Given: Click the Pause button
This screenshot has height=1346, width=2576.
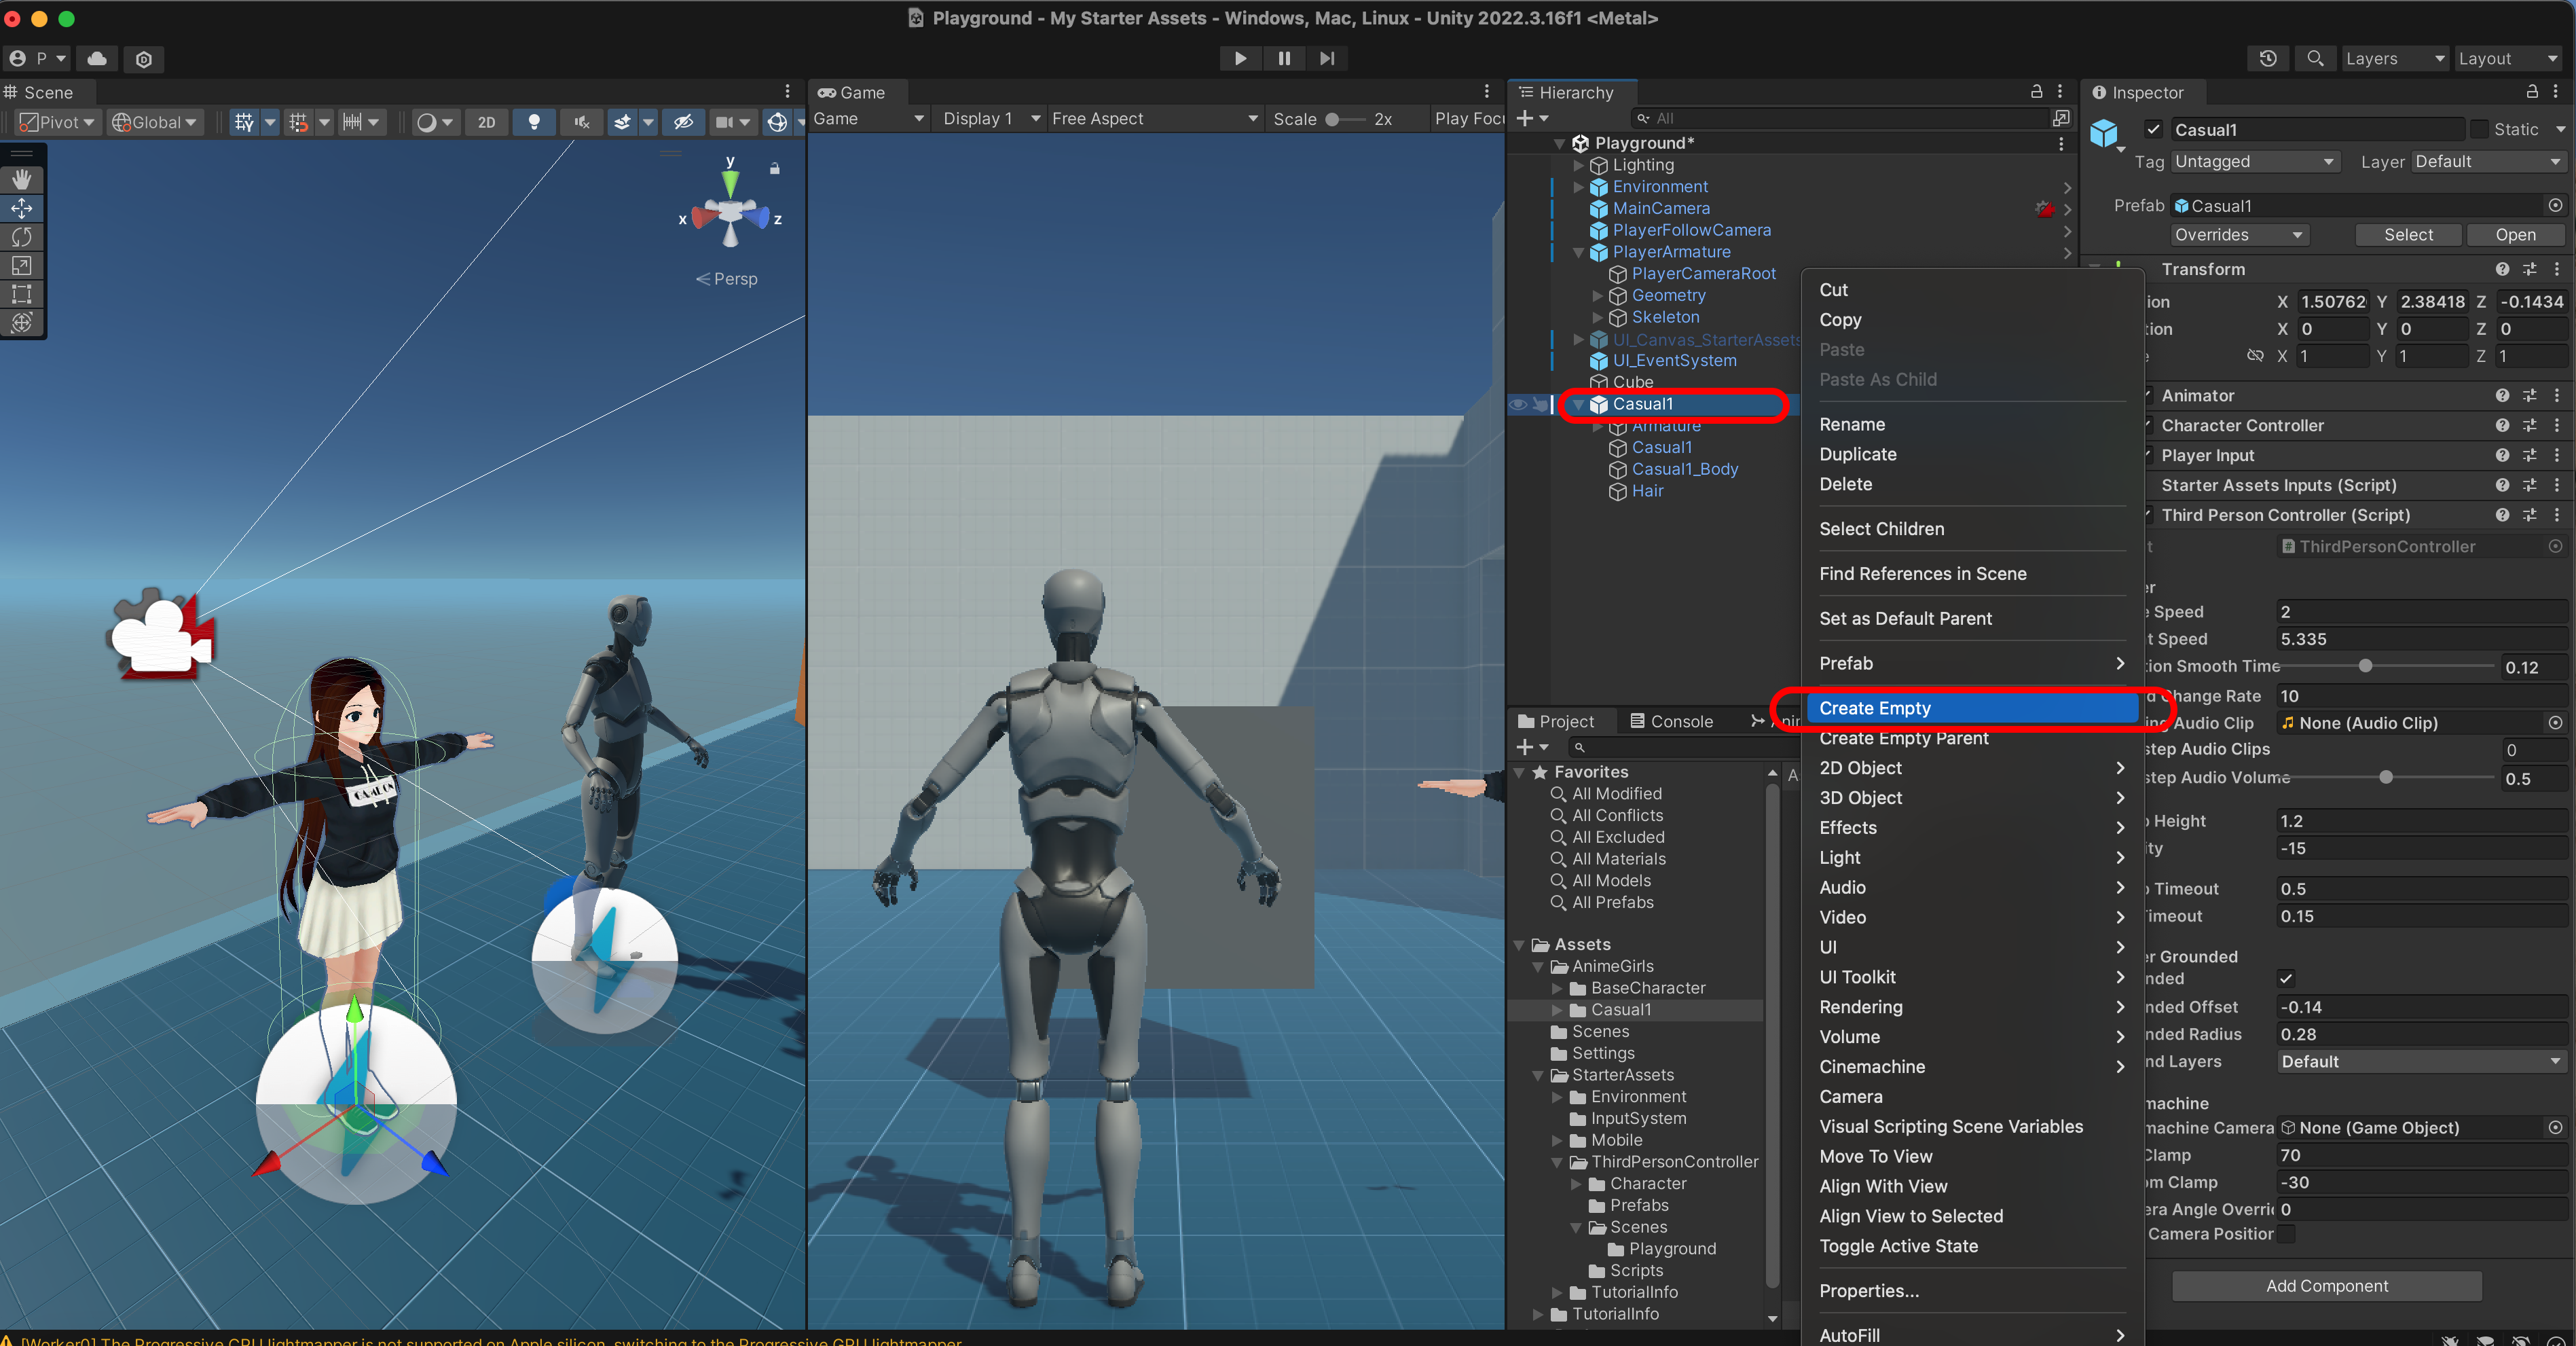Looking at the screenshot, I should [x=1284, y=59].
